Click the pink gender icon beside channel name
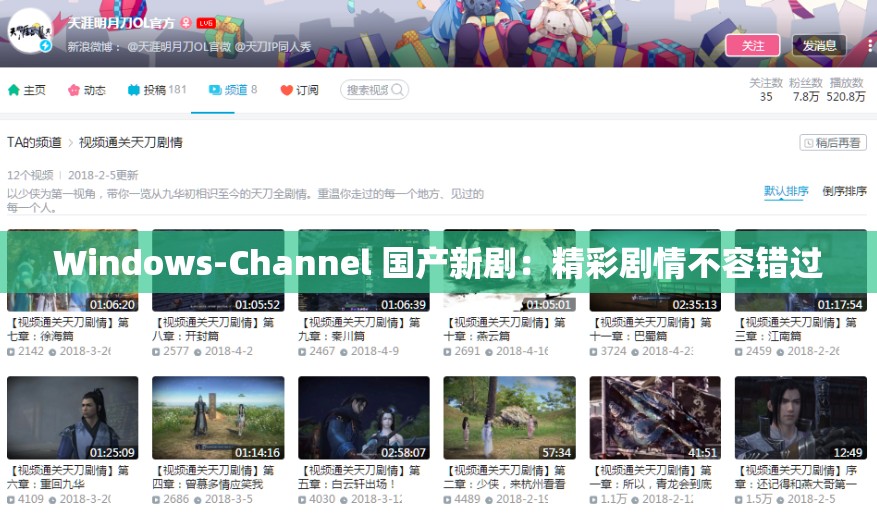This screenshot has height=524, width=877. 186,23
